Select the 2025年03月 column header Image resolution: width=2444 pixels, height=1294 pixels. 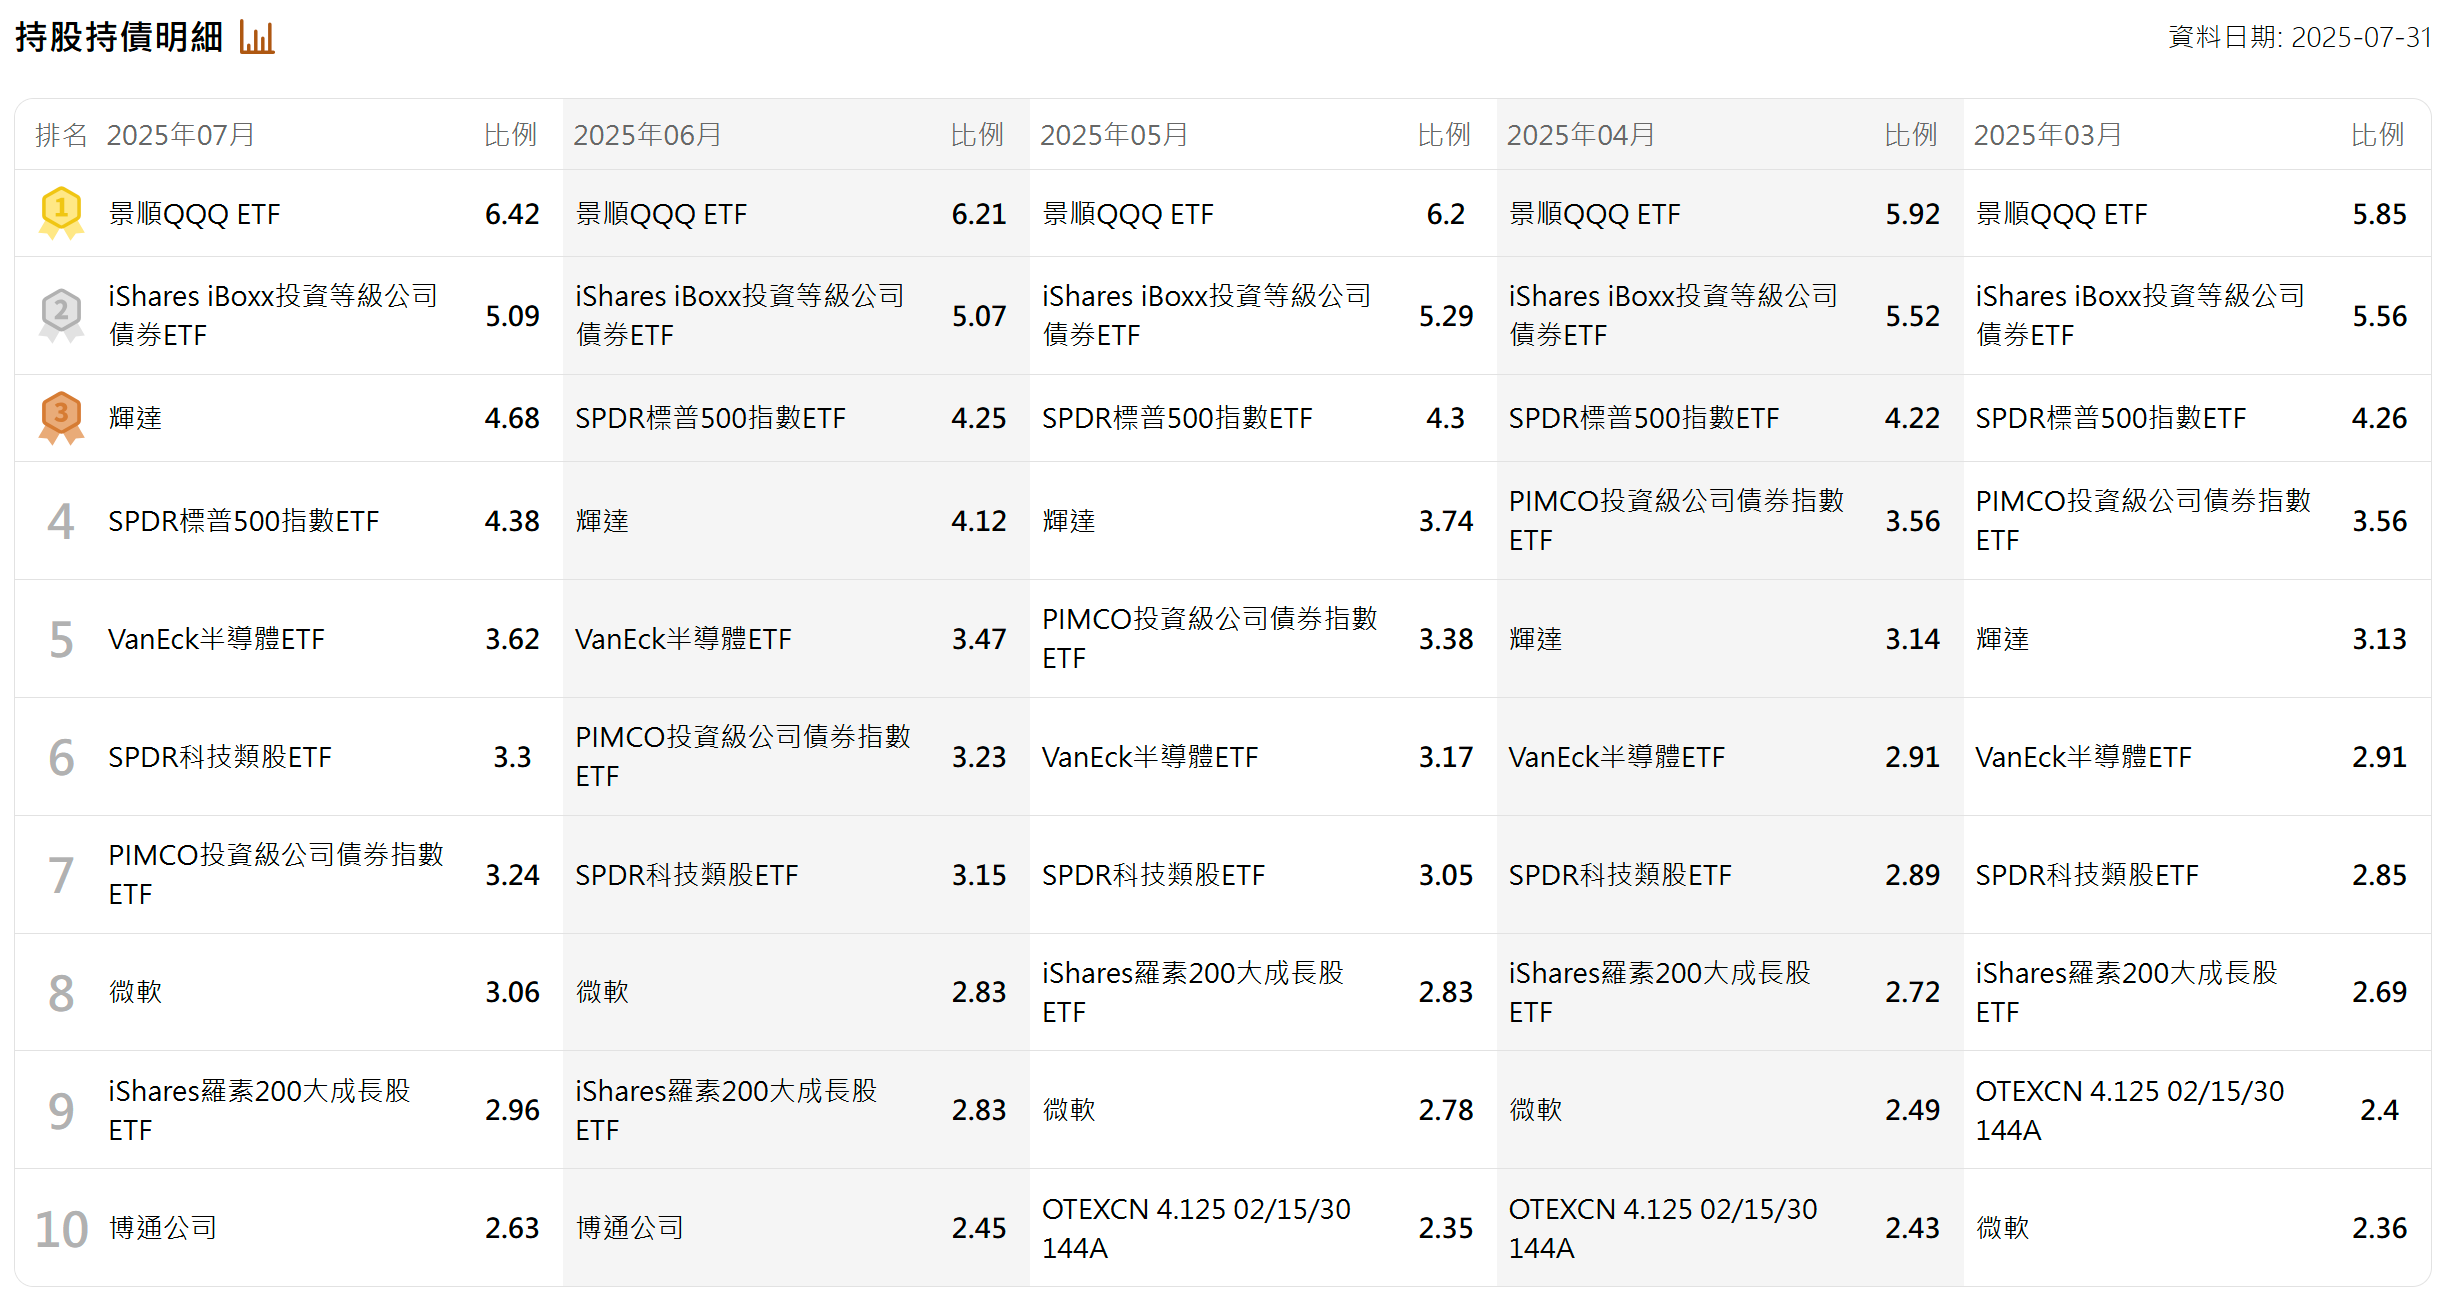click(x=2046, y=133)
